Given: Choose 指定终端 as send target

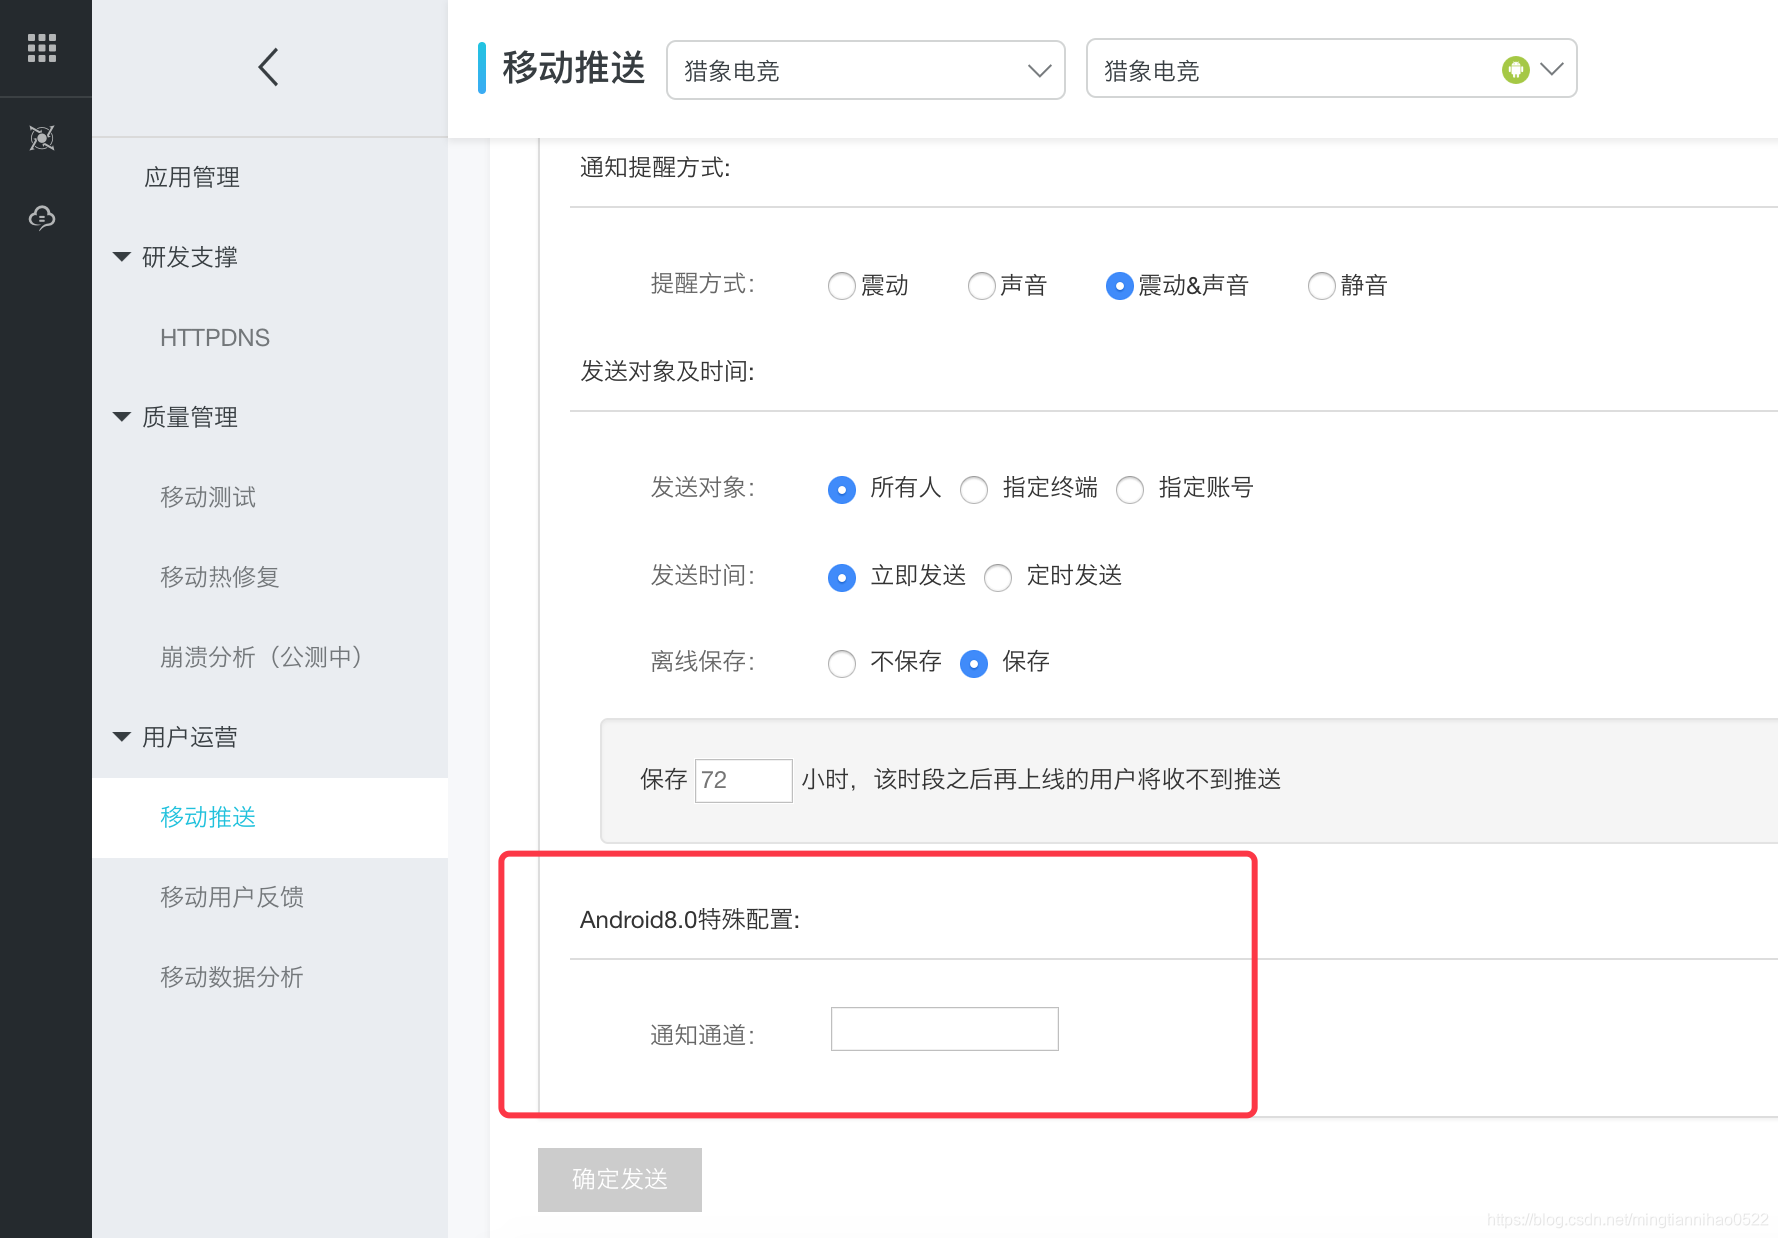Looking at the screenshot, I should pyautogui.click(x=974, y=490).
